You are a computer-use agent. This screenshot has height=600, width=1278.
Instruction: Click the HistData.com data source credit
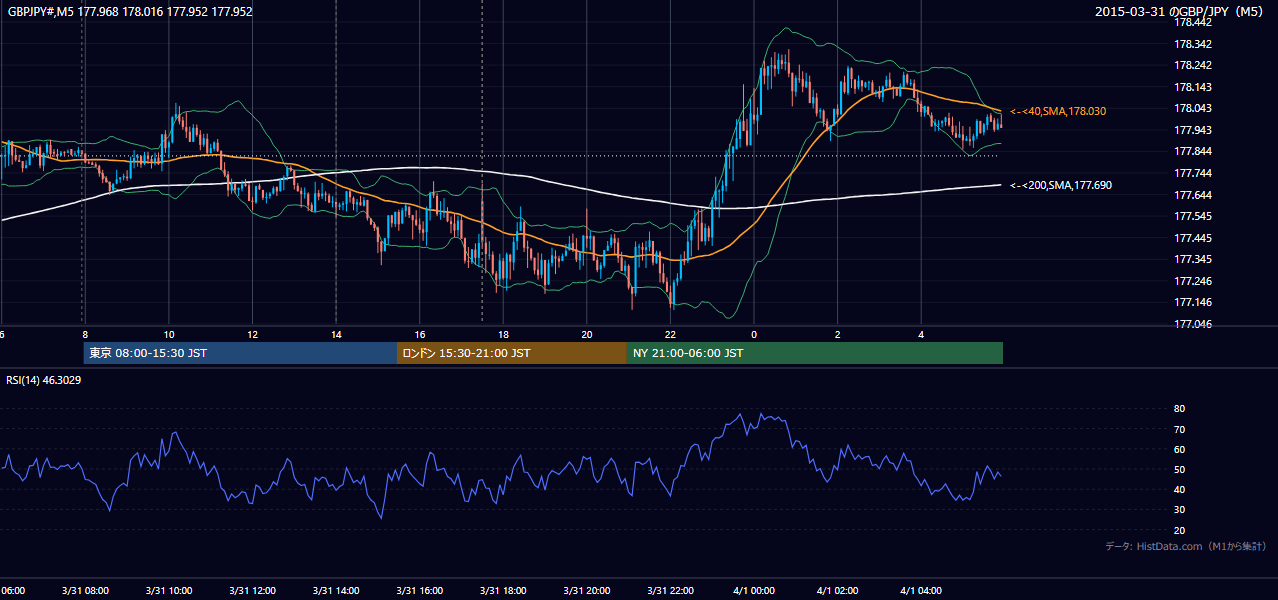point(1186,546)
